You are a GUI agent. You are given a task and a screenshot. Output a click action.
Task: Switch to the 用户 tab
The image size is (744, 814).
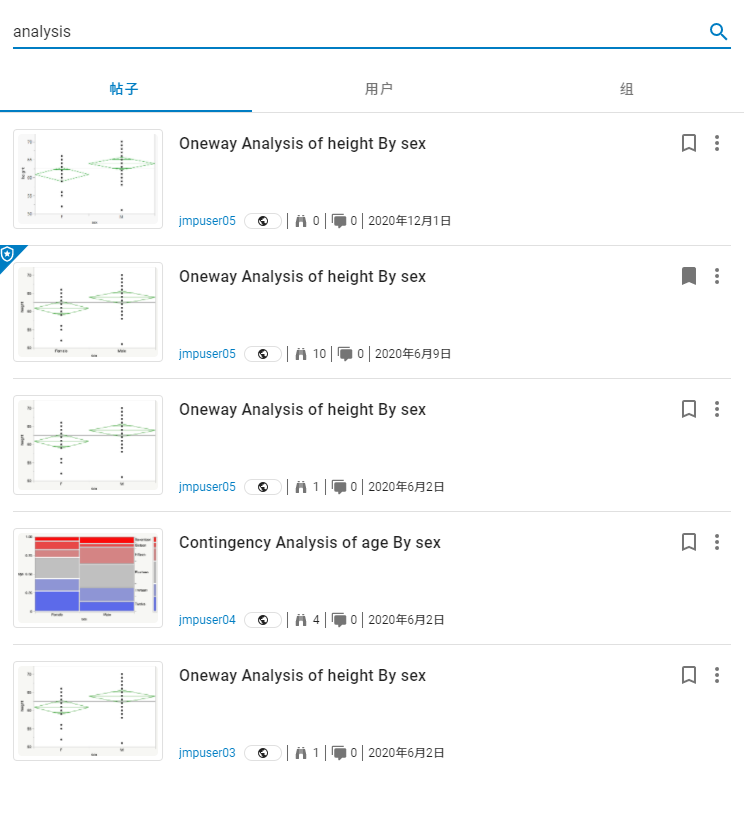point(379,89)
